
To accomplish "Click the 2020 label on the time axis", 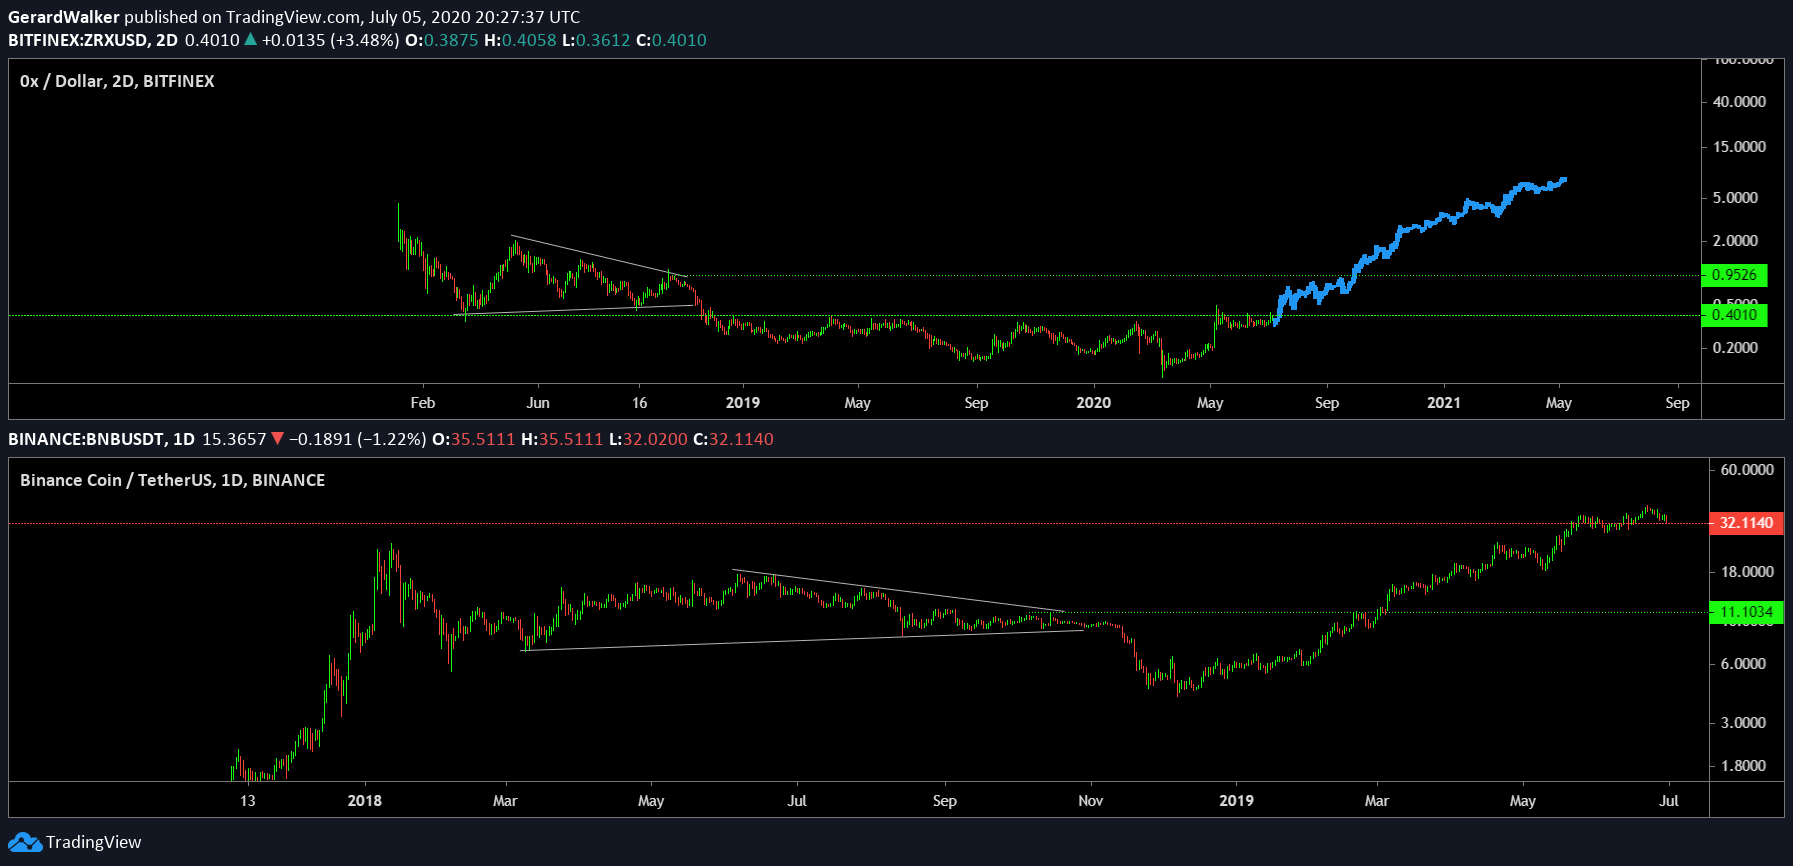I will click(1093, 403).
